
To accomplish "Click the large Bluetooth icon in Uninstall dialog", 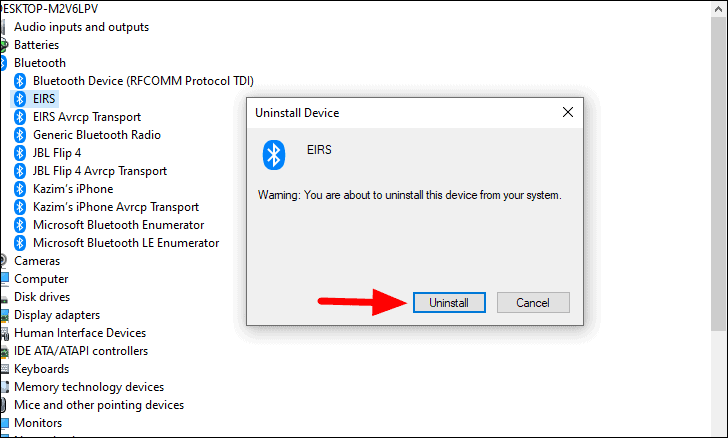I will [x=274, y=155].
